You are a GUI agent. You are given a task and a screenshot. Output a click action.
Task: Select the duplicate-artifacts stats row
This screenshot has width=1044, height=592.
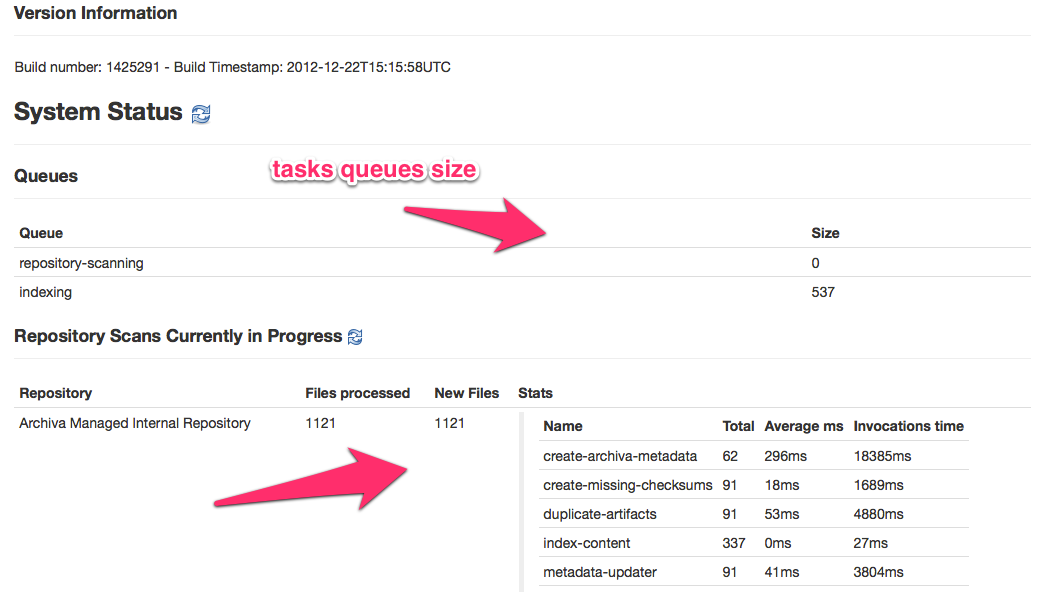tap(600, 514)
